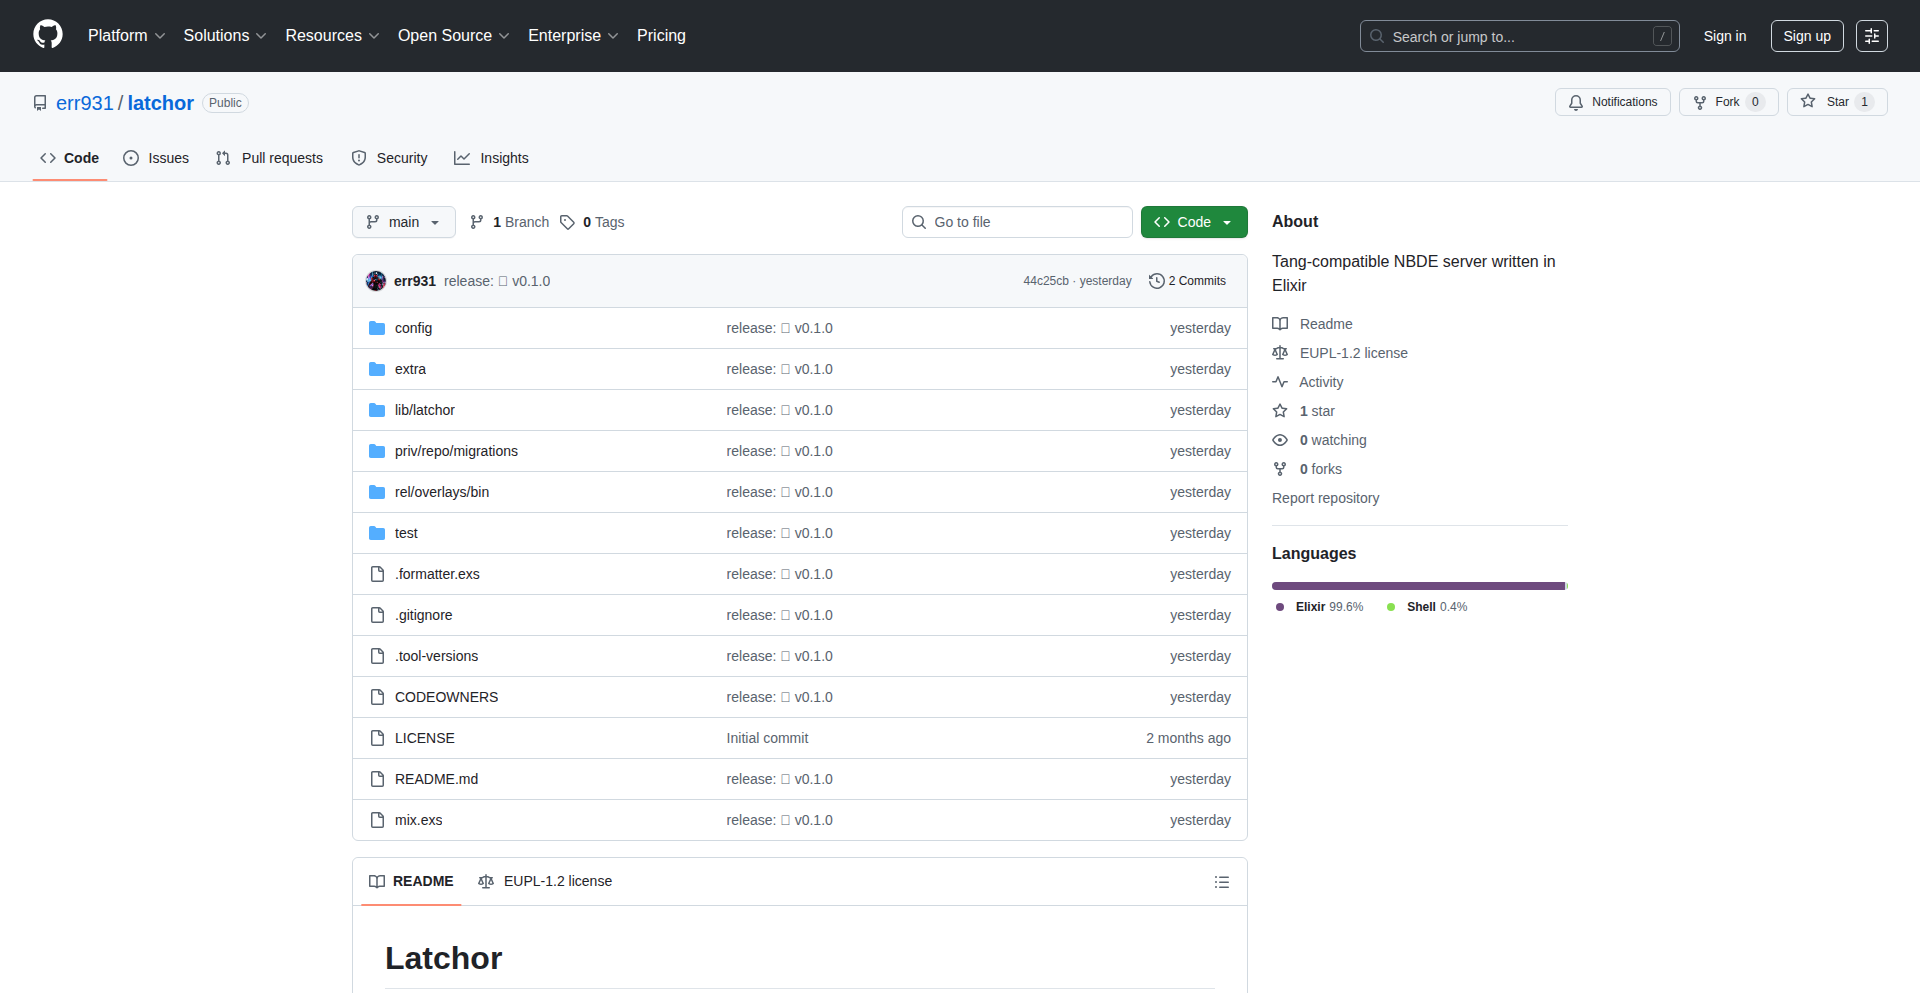View the 0 forks link

1307,469
